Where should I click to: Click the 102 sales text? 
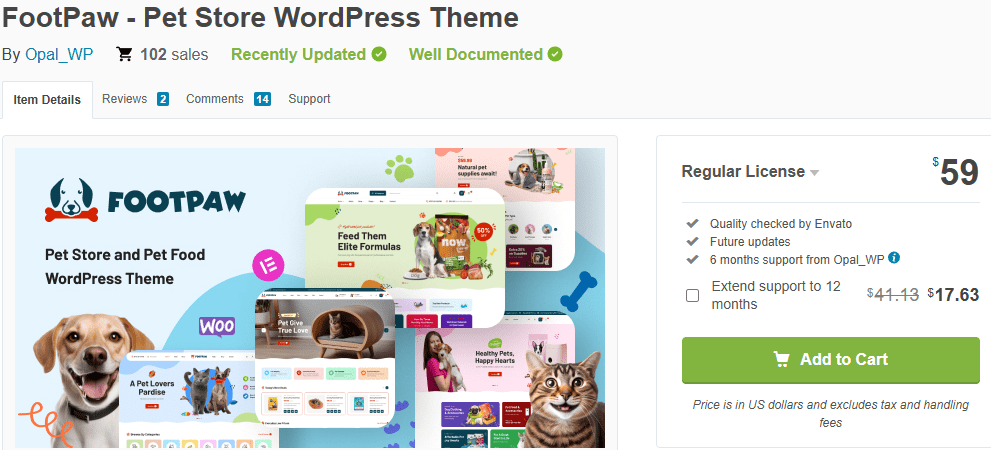174,55
